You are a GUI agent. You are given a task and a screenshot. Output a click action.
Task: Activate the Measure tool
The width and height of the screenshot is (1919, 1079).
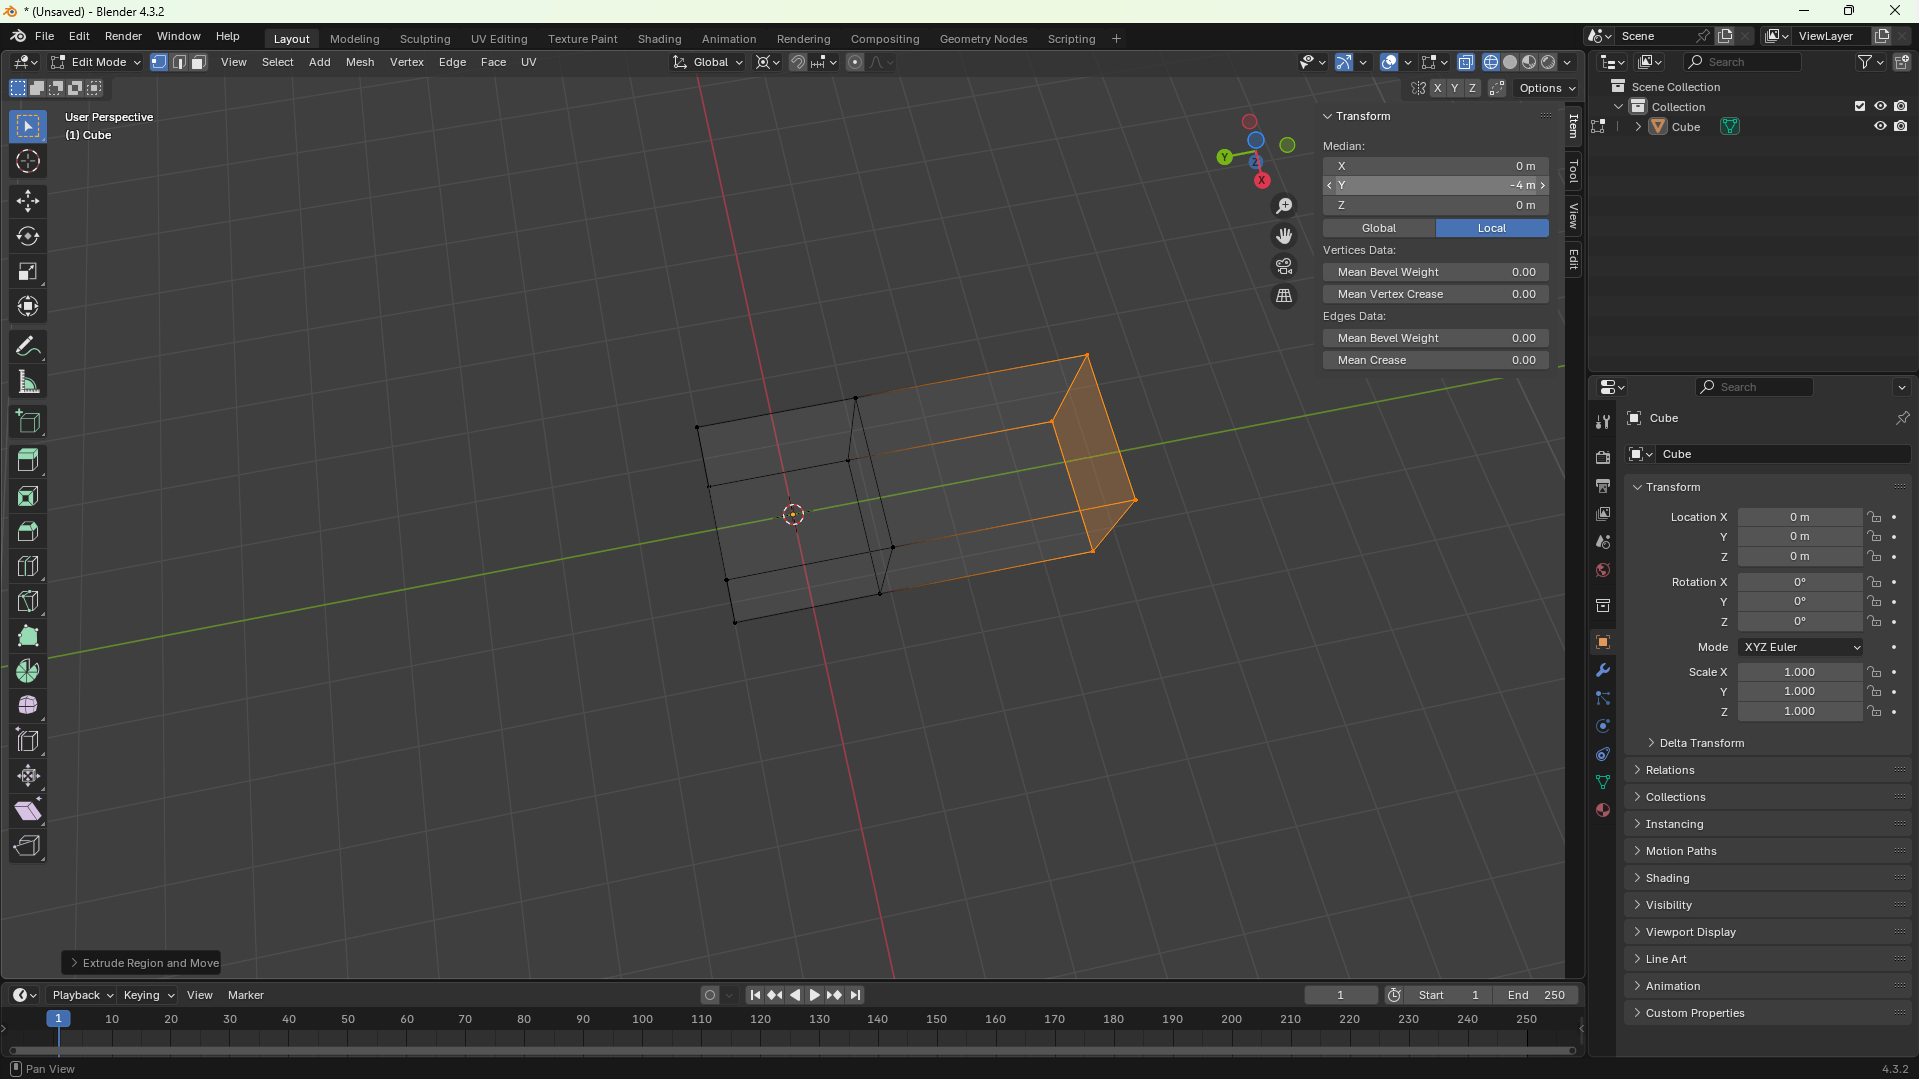tap(28, 382)
